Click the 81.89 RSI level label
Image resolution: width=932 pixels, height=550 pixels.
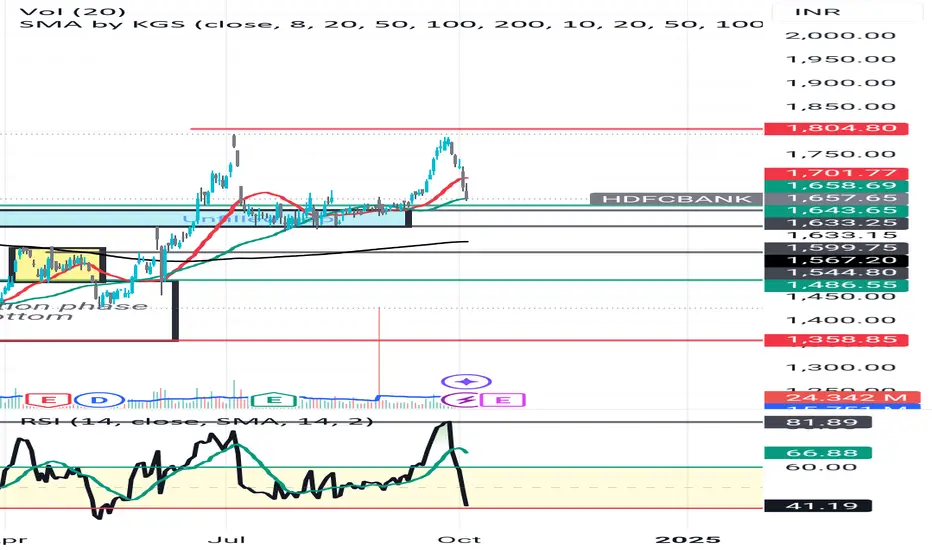pyautogui.click(x=818, y=423)
